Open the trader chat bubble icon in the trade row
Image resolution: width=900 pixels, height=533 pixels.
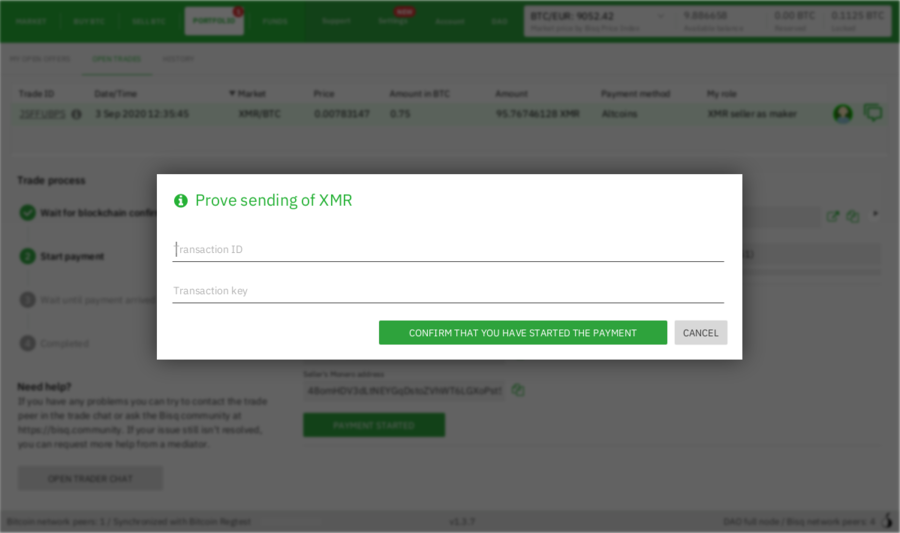tap(873, 113)
